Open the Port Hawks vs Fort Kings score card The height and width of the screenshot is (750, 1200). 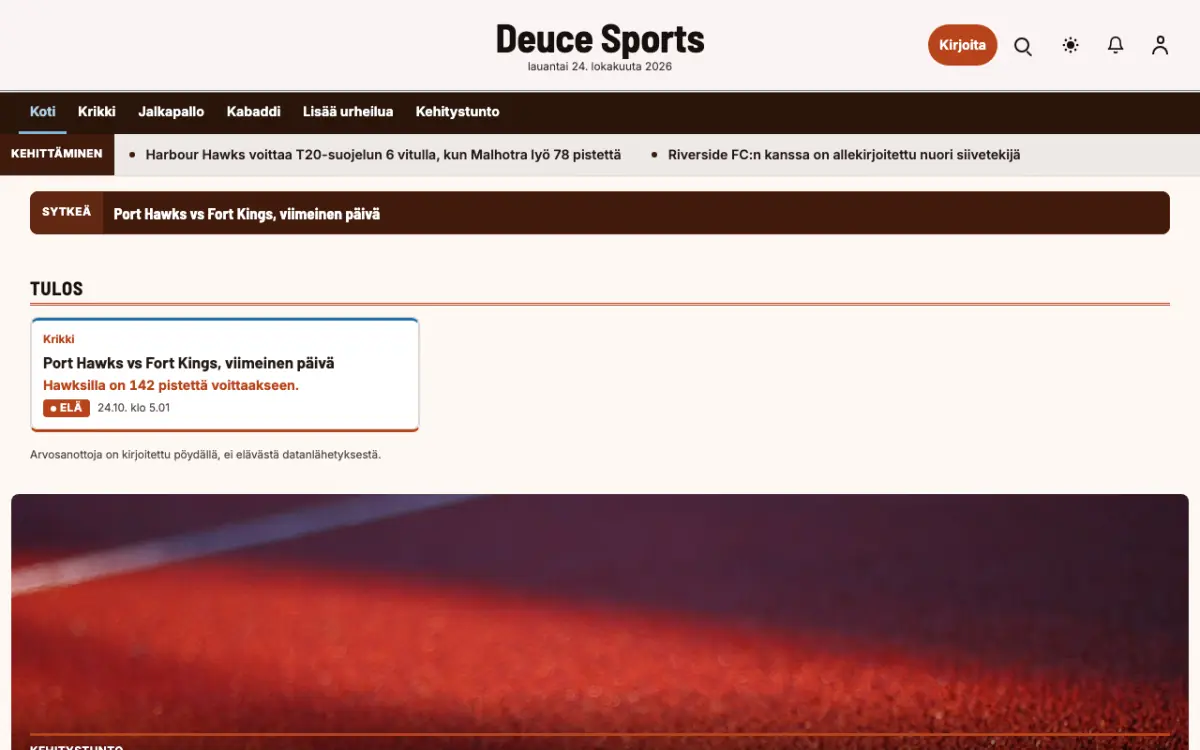coord(225,375)
